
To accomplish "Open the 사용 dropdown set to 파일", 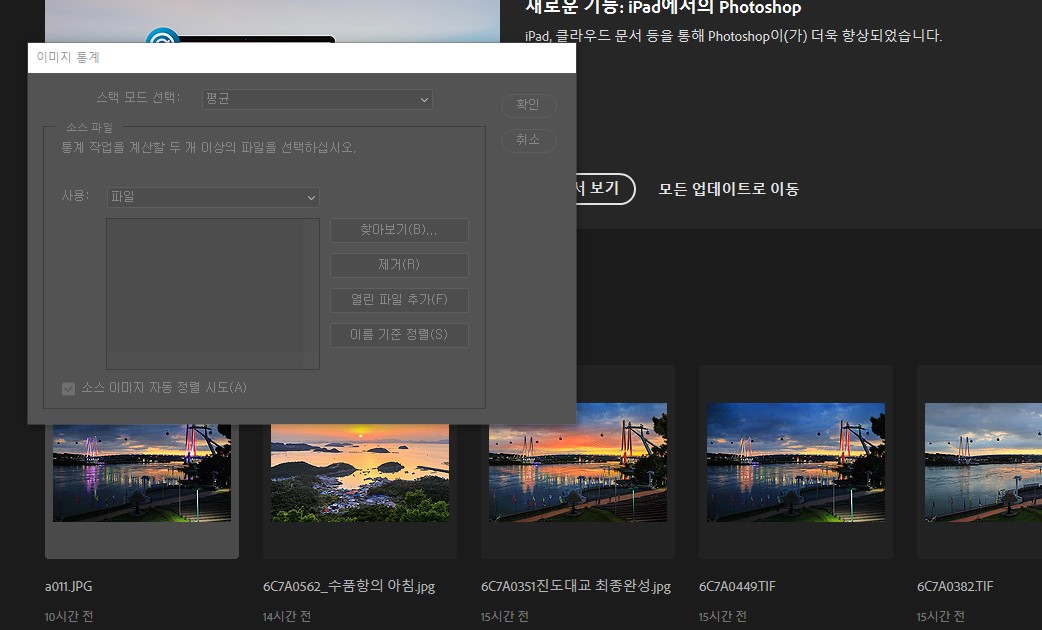I will (x=213, y=197).
